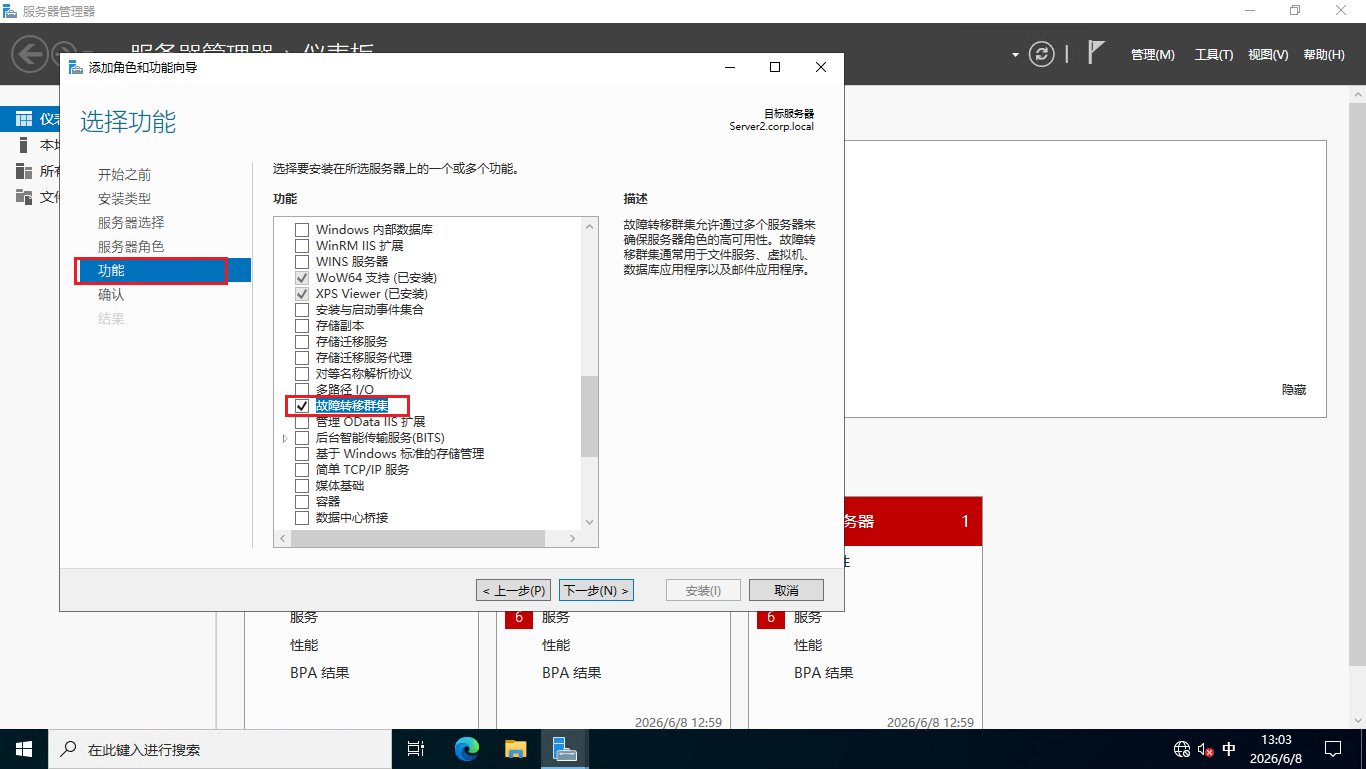
Task: Launch Microsoft Edge from taskbar
Action: click(x=466, y=749)
